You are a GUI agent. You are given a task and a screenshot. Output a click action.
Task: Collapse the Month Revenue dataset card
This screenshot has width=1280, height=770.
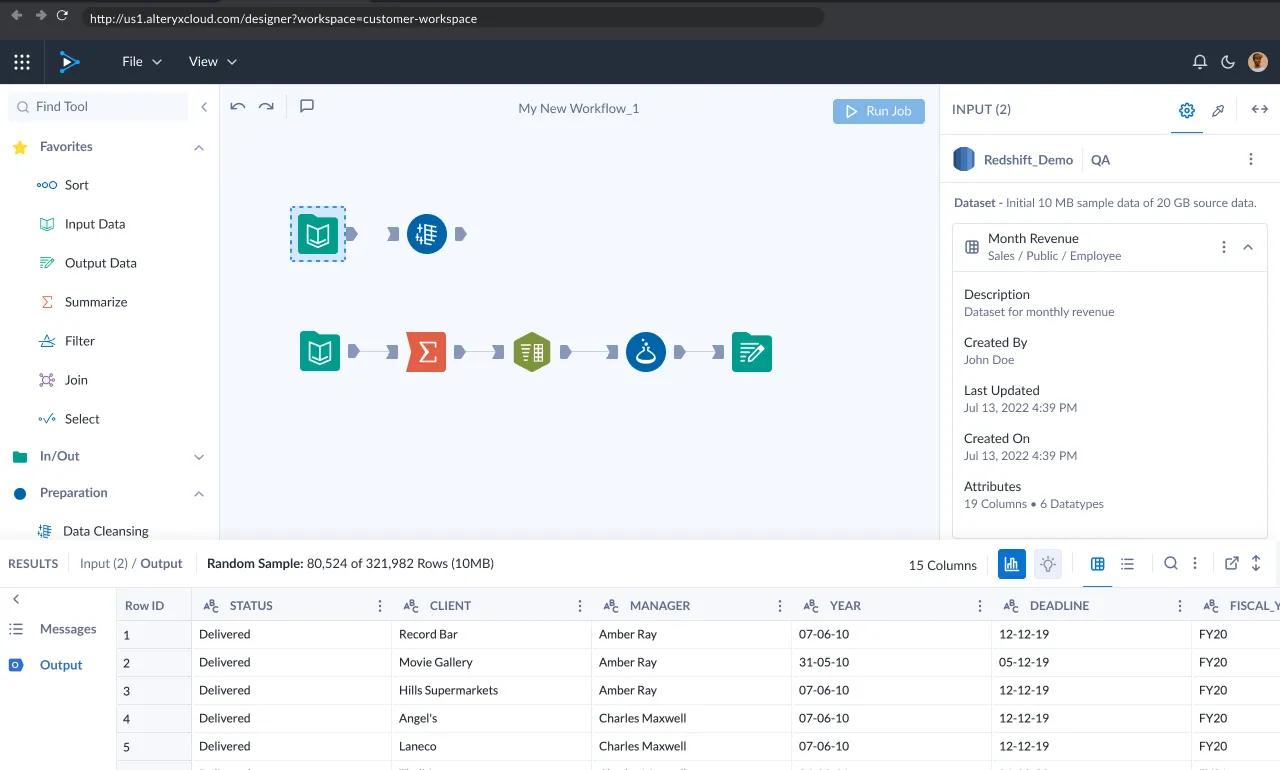1248,247
